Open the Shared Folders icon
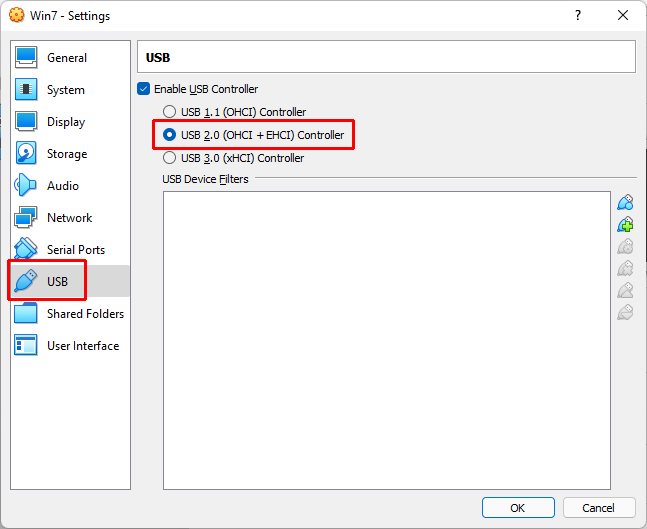This screenshot has width=647, height=529. click(26, 314)
